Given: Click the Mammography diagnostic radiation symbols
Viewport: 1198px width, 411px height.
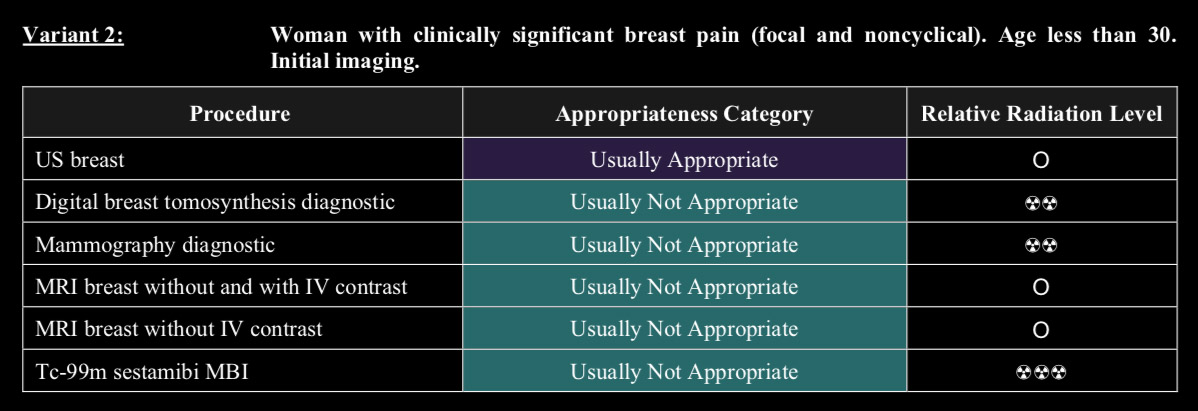Looking at the screenshot, I should tap(1041, 246).
